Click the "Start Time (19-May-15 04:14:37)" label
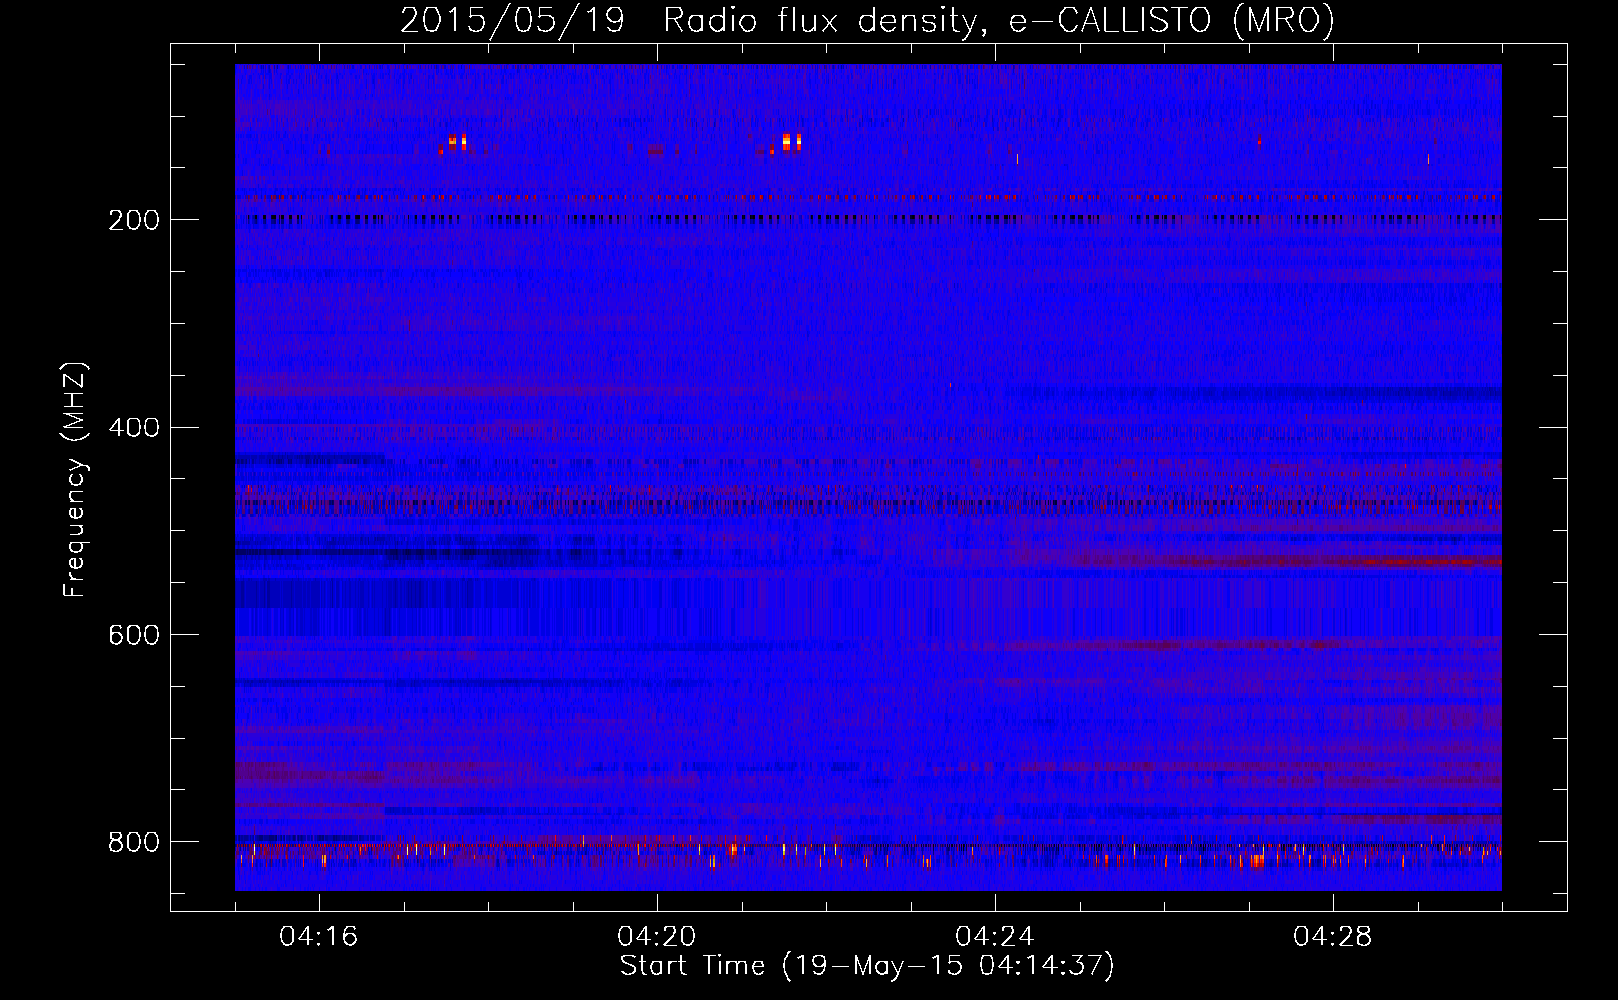The image size is (1618, 1000). tap(867, 966)
